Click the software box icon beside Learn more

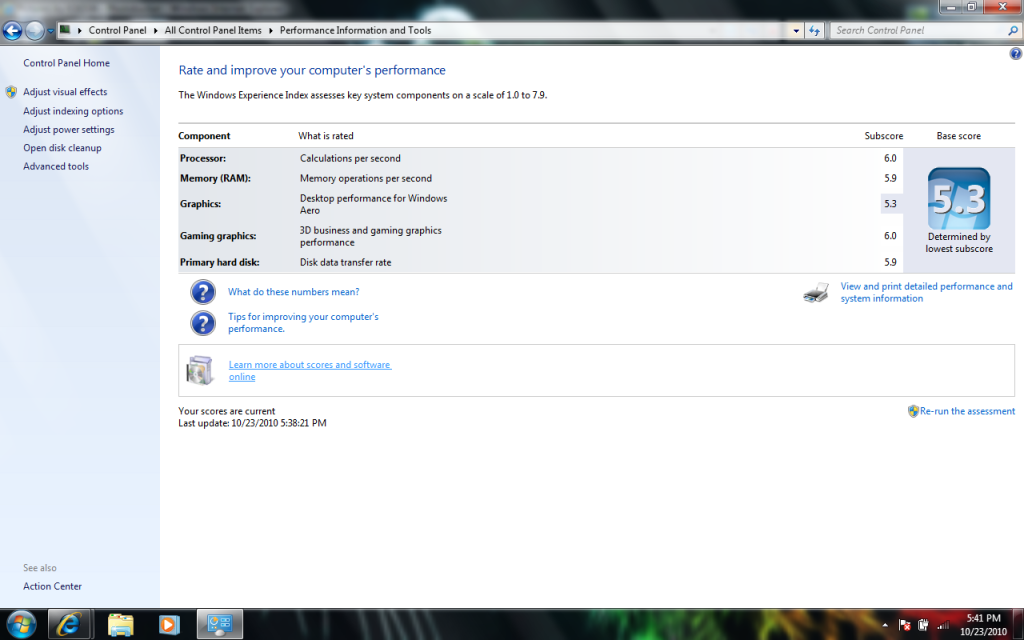pos(199,370)
